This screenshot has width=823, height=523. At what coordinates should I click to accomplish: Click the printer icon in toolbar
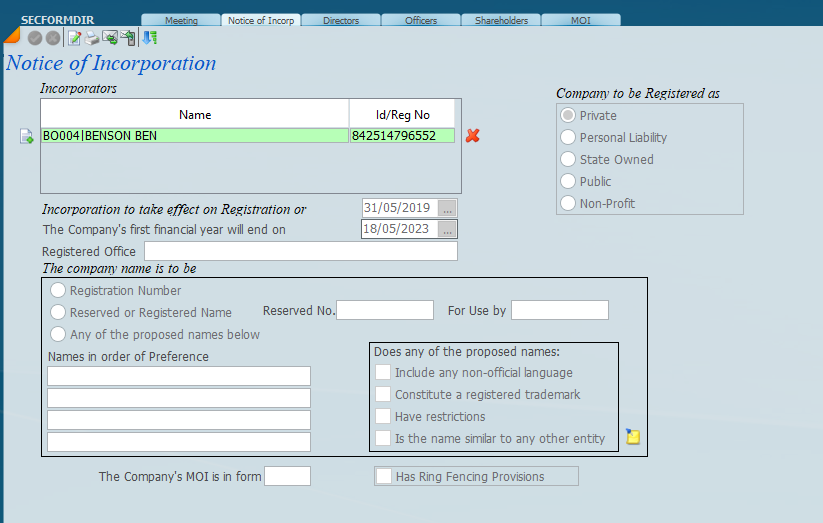tap(92, 38)
